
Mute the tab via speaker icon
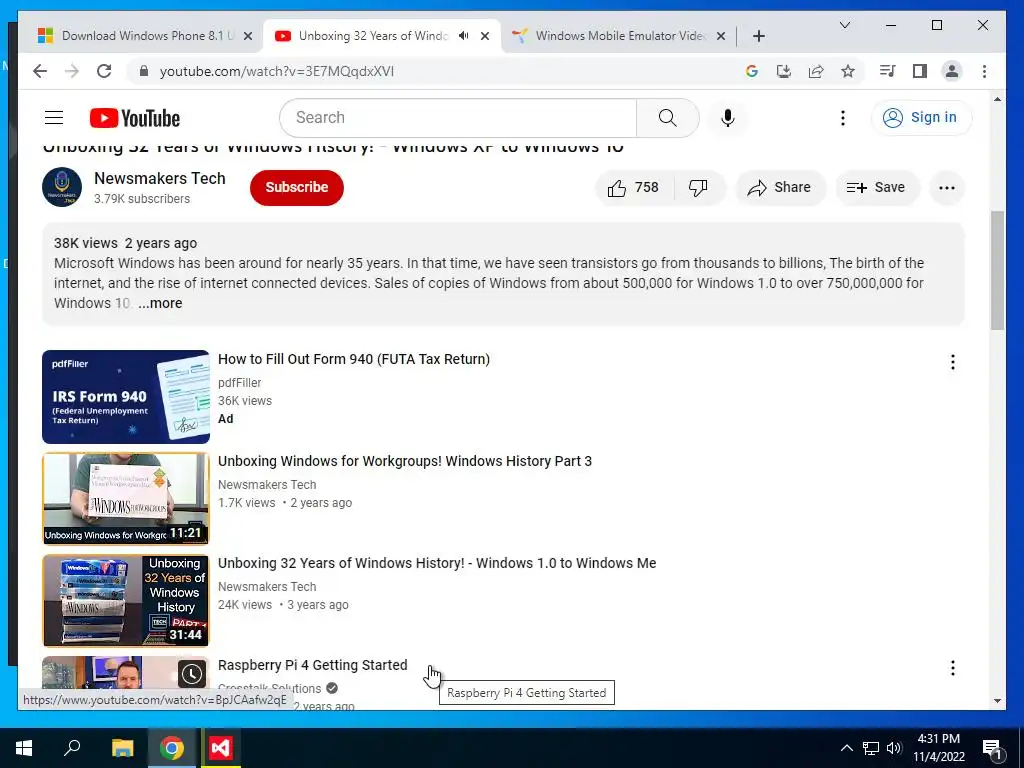464,36
